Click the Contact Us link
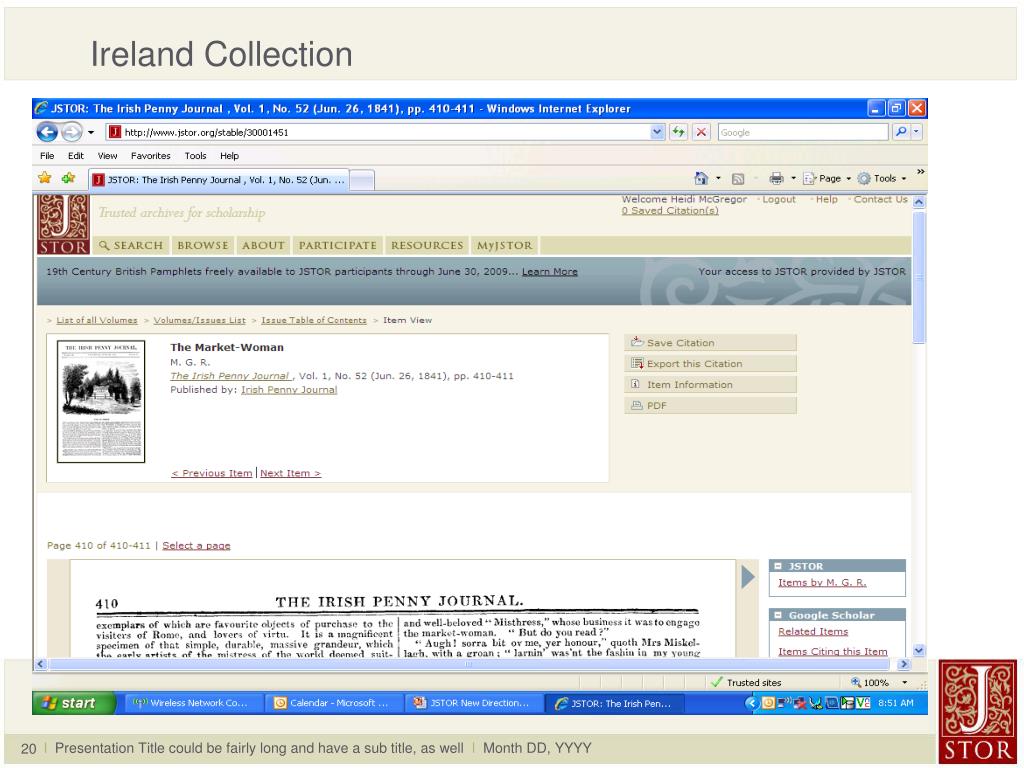 tap(880, 200)
